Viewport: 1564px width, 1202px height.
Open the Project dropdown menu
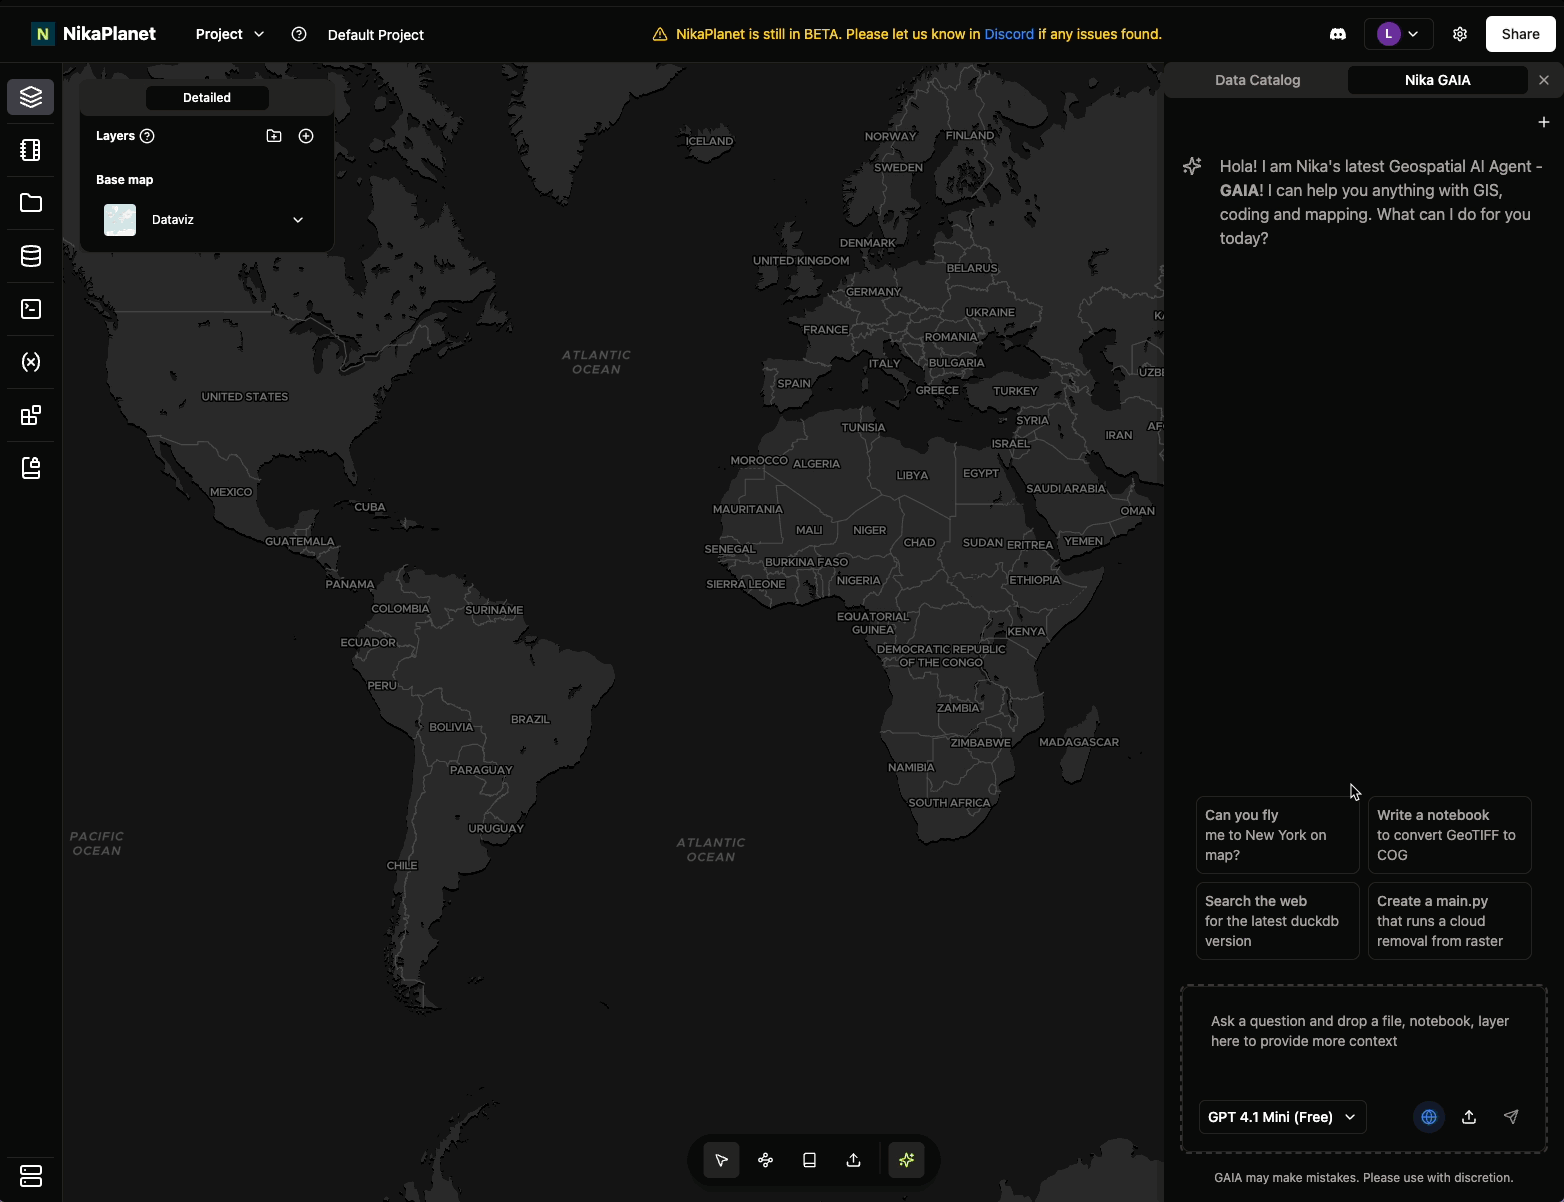230,34
